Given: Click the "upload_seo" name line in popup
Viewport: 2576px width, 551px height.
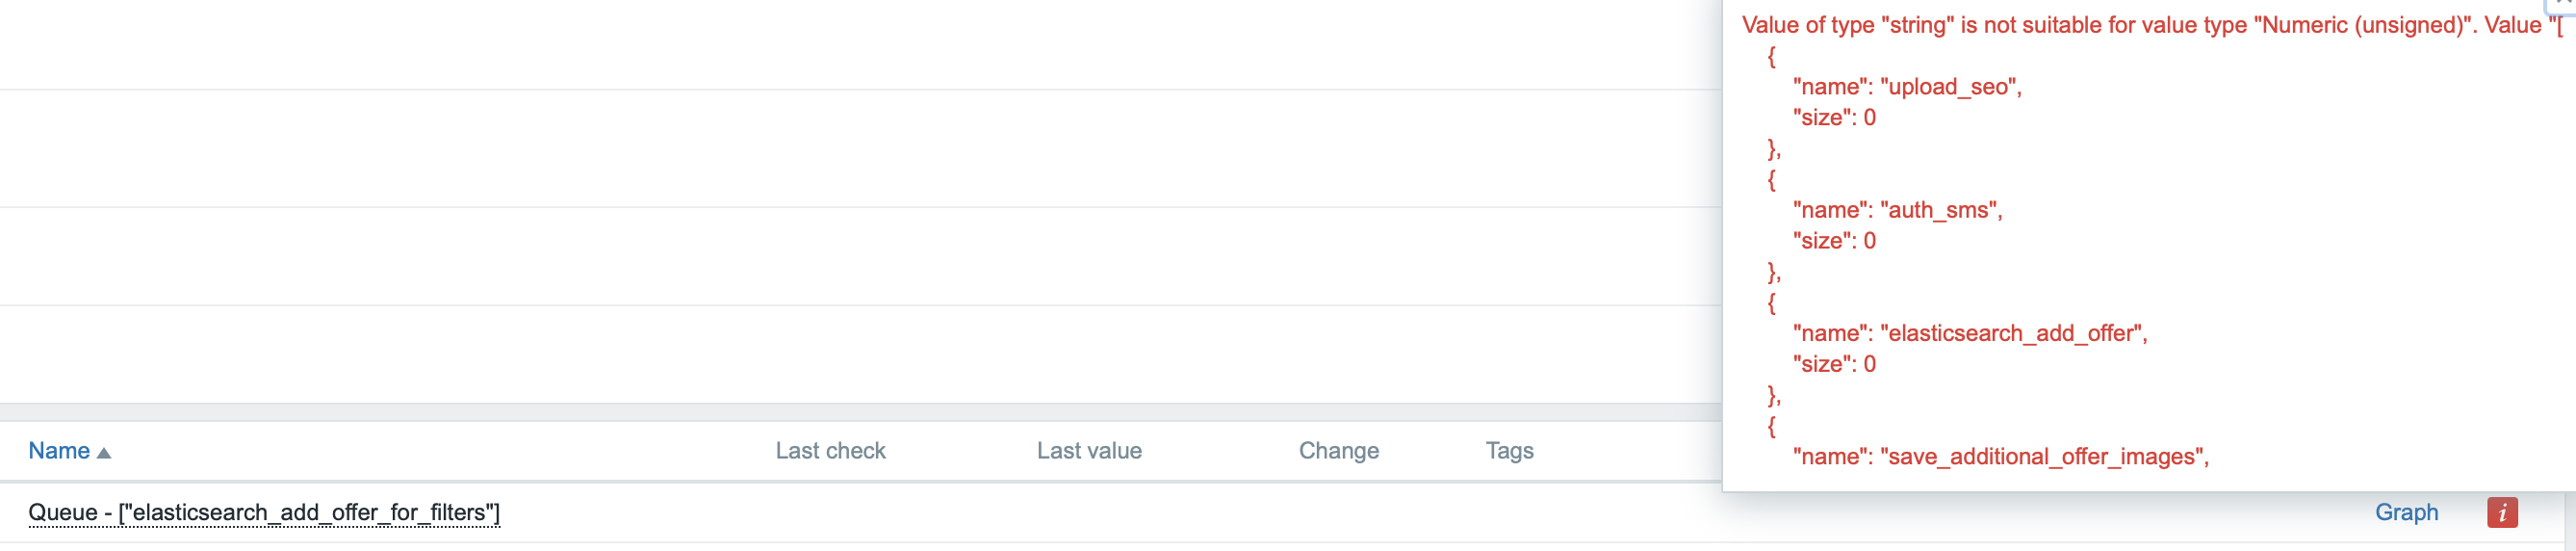Looking at the screenshot, I should click(1906, 87).
